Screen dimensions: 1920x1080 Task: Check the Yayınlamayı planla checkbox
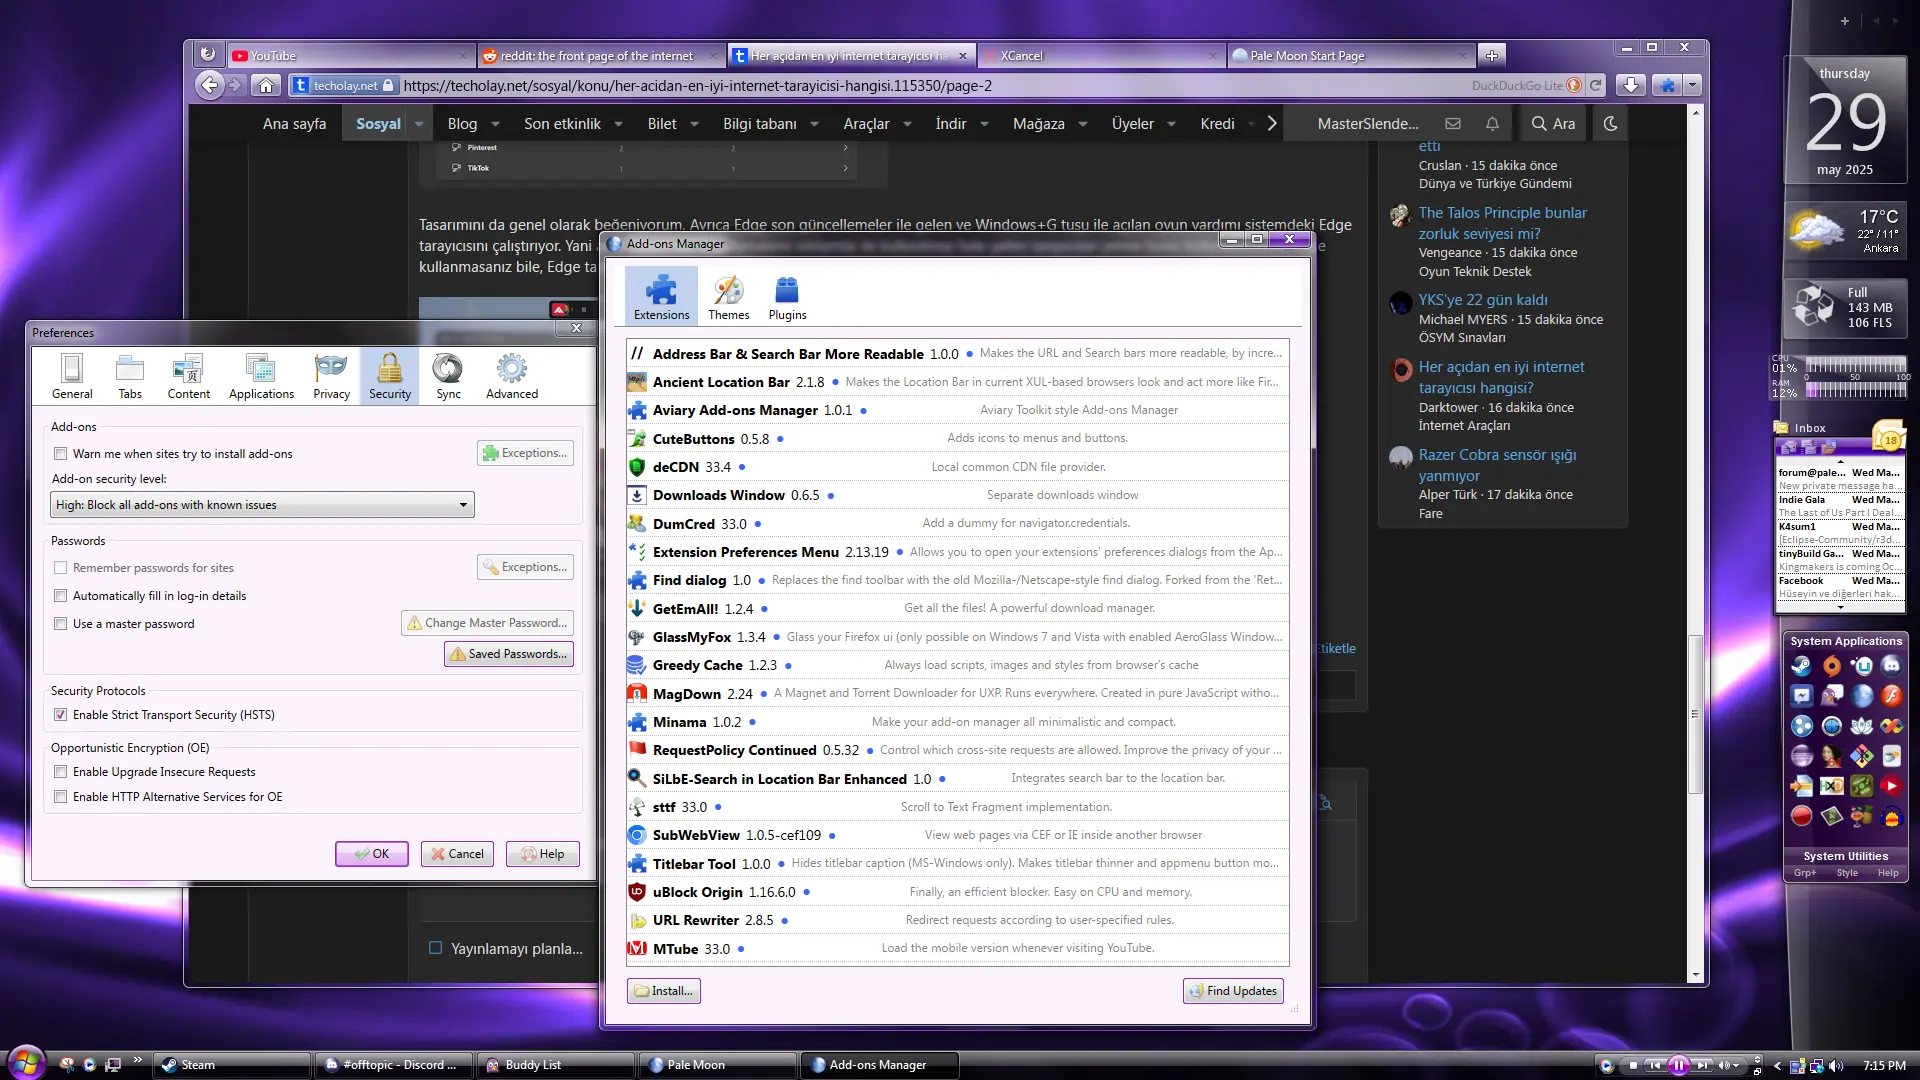(435, 948)
